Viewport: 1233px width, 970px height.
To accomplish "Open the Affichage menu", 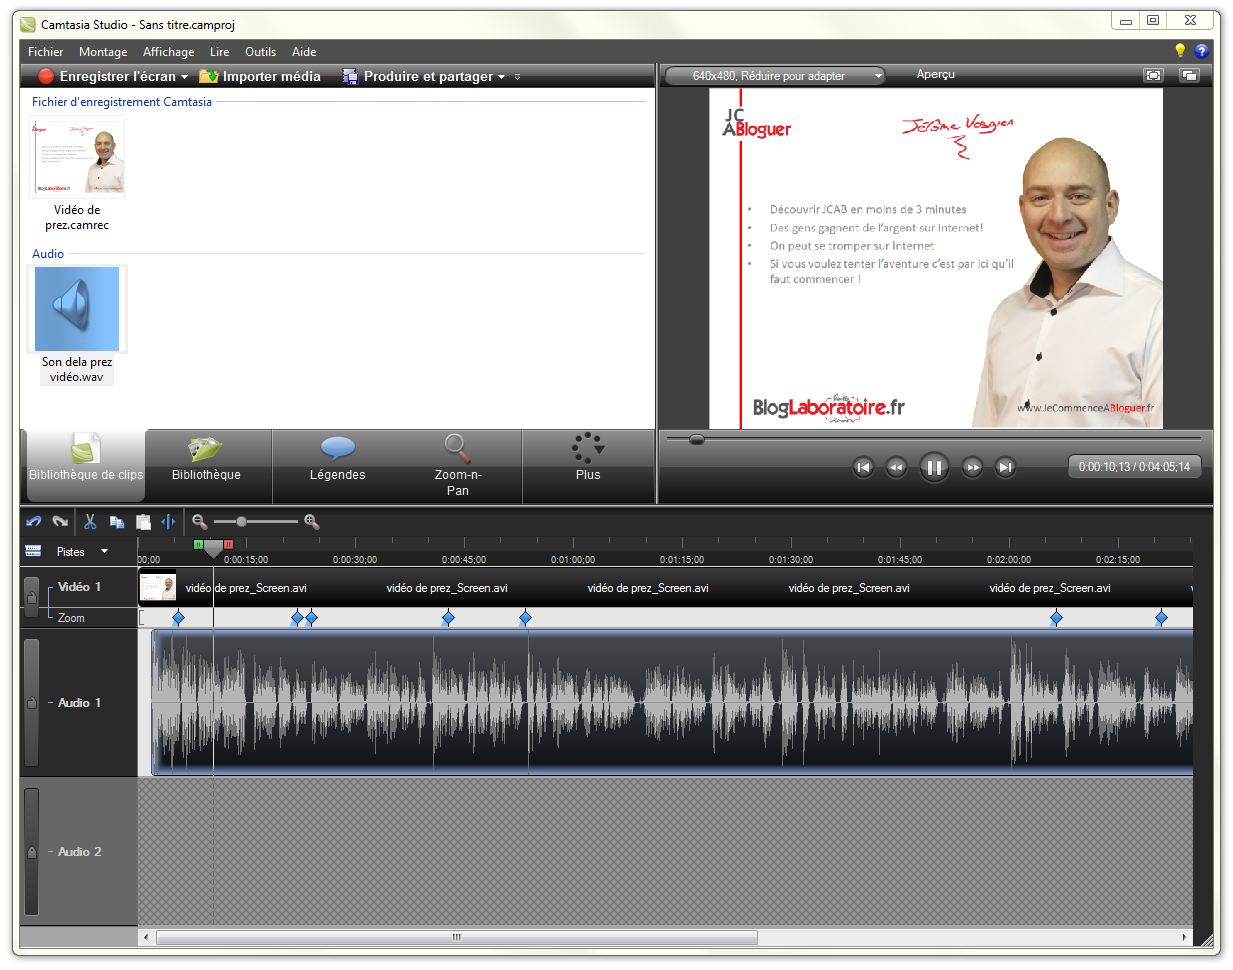I will coord(168,52).
